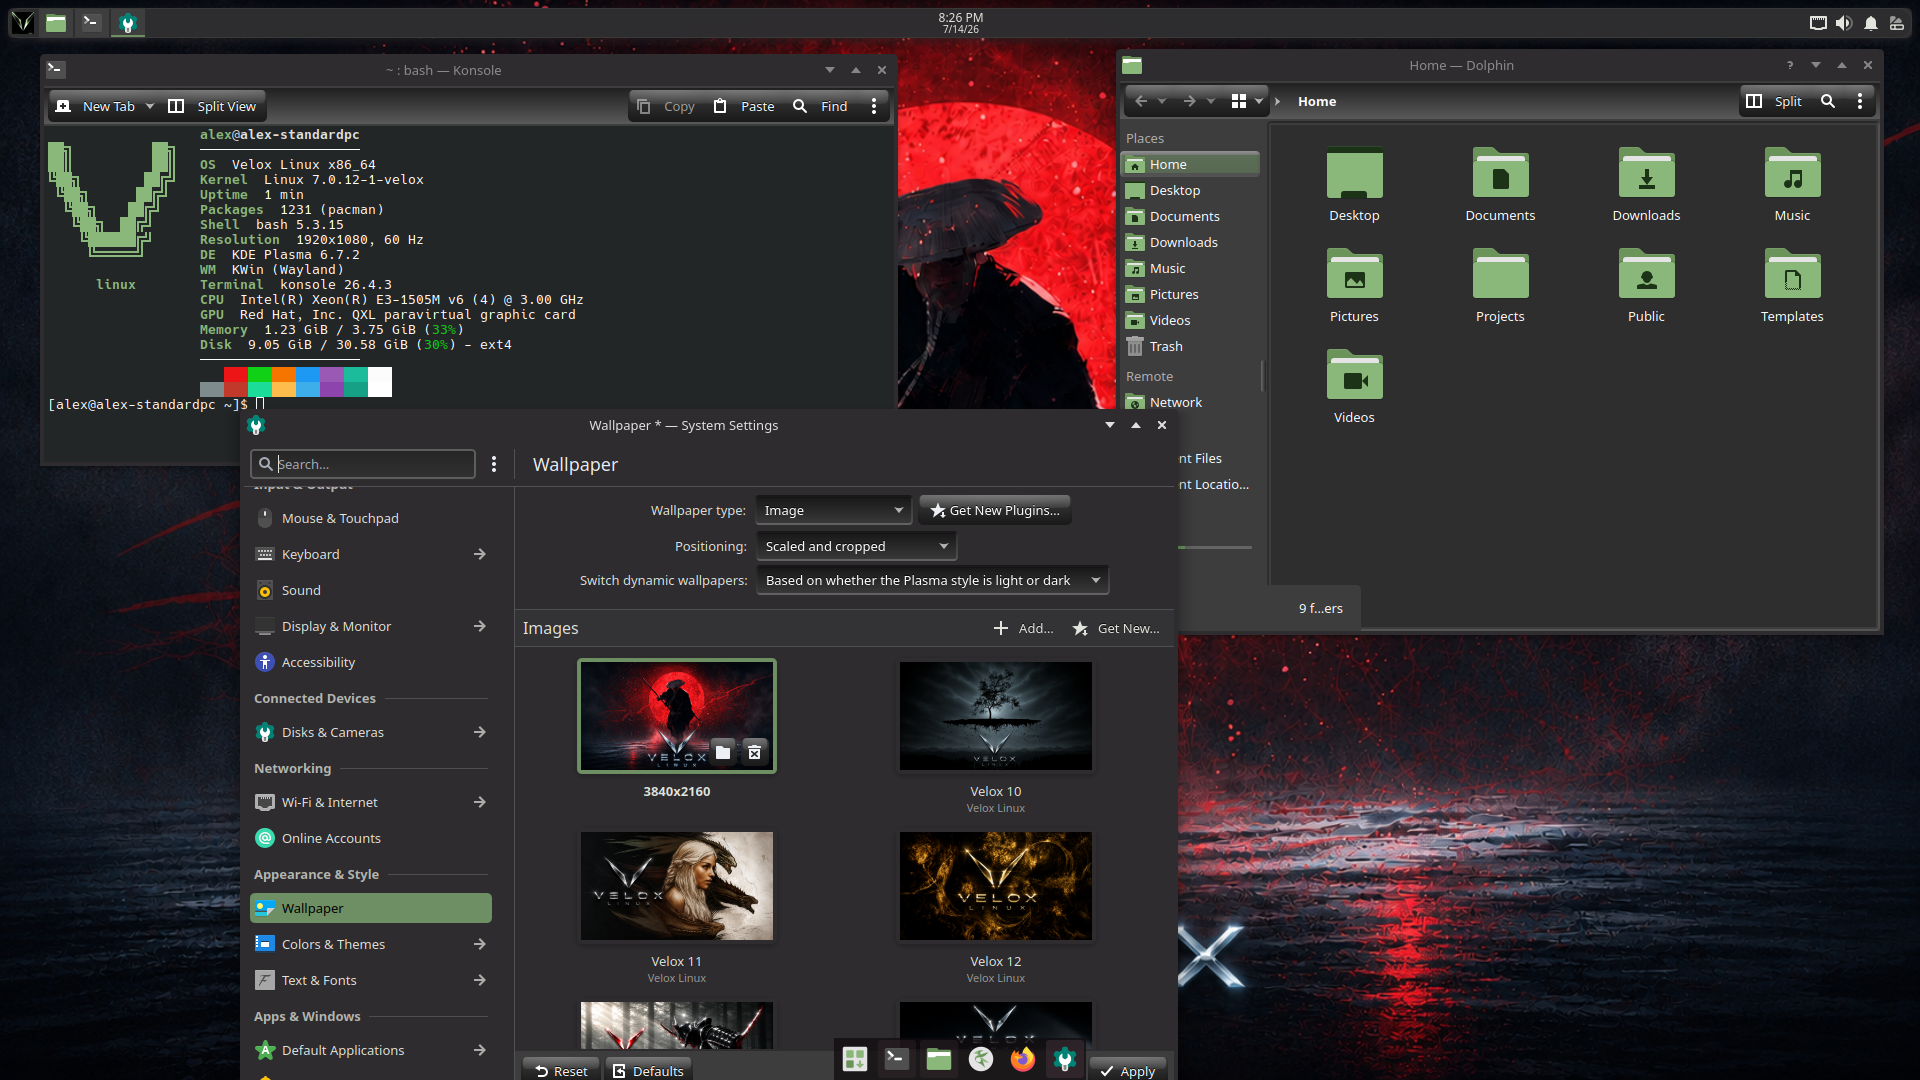Open Wi-Fi & Internet settings

(371, 802)
